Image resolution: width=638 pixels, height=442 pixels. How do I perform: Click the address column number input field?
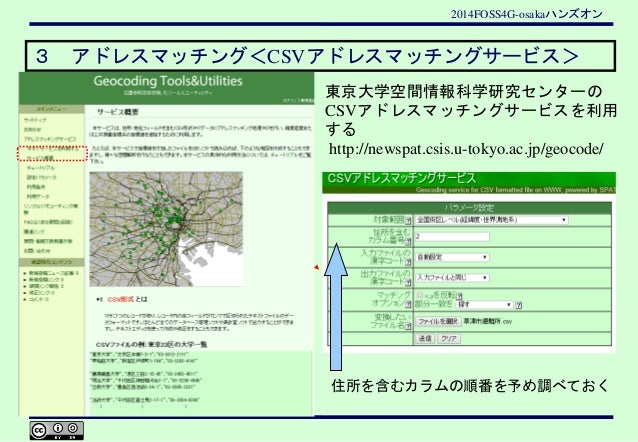452,236
